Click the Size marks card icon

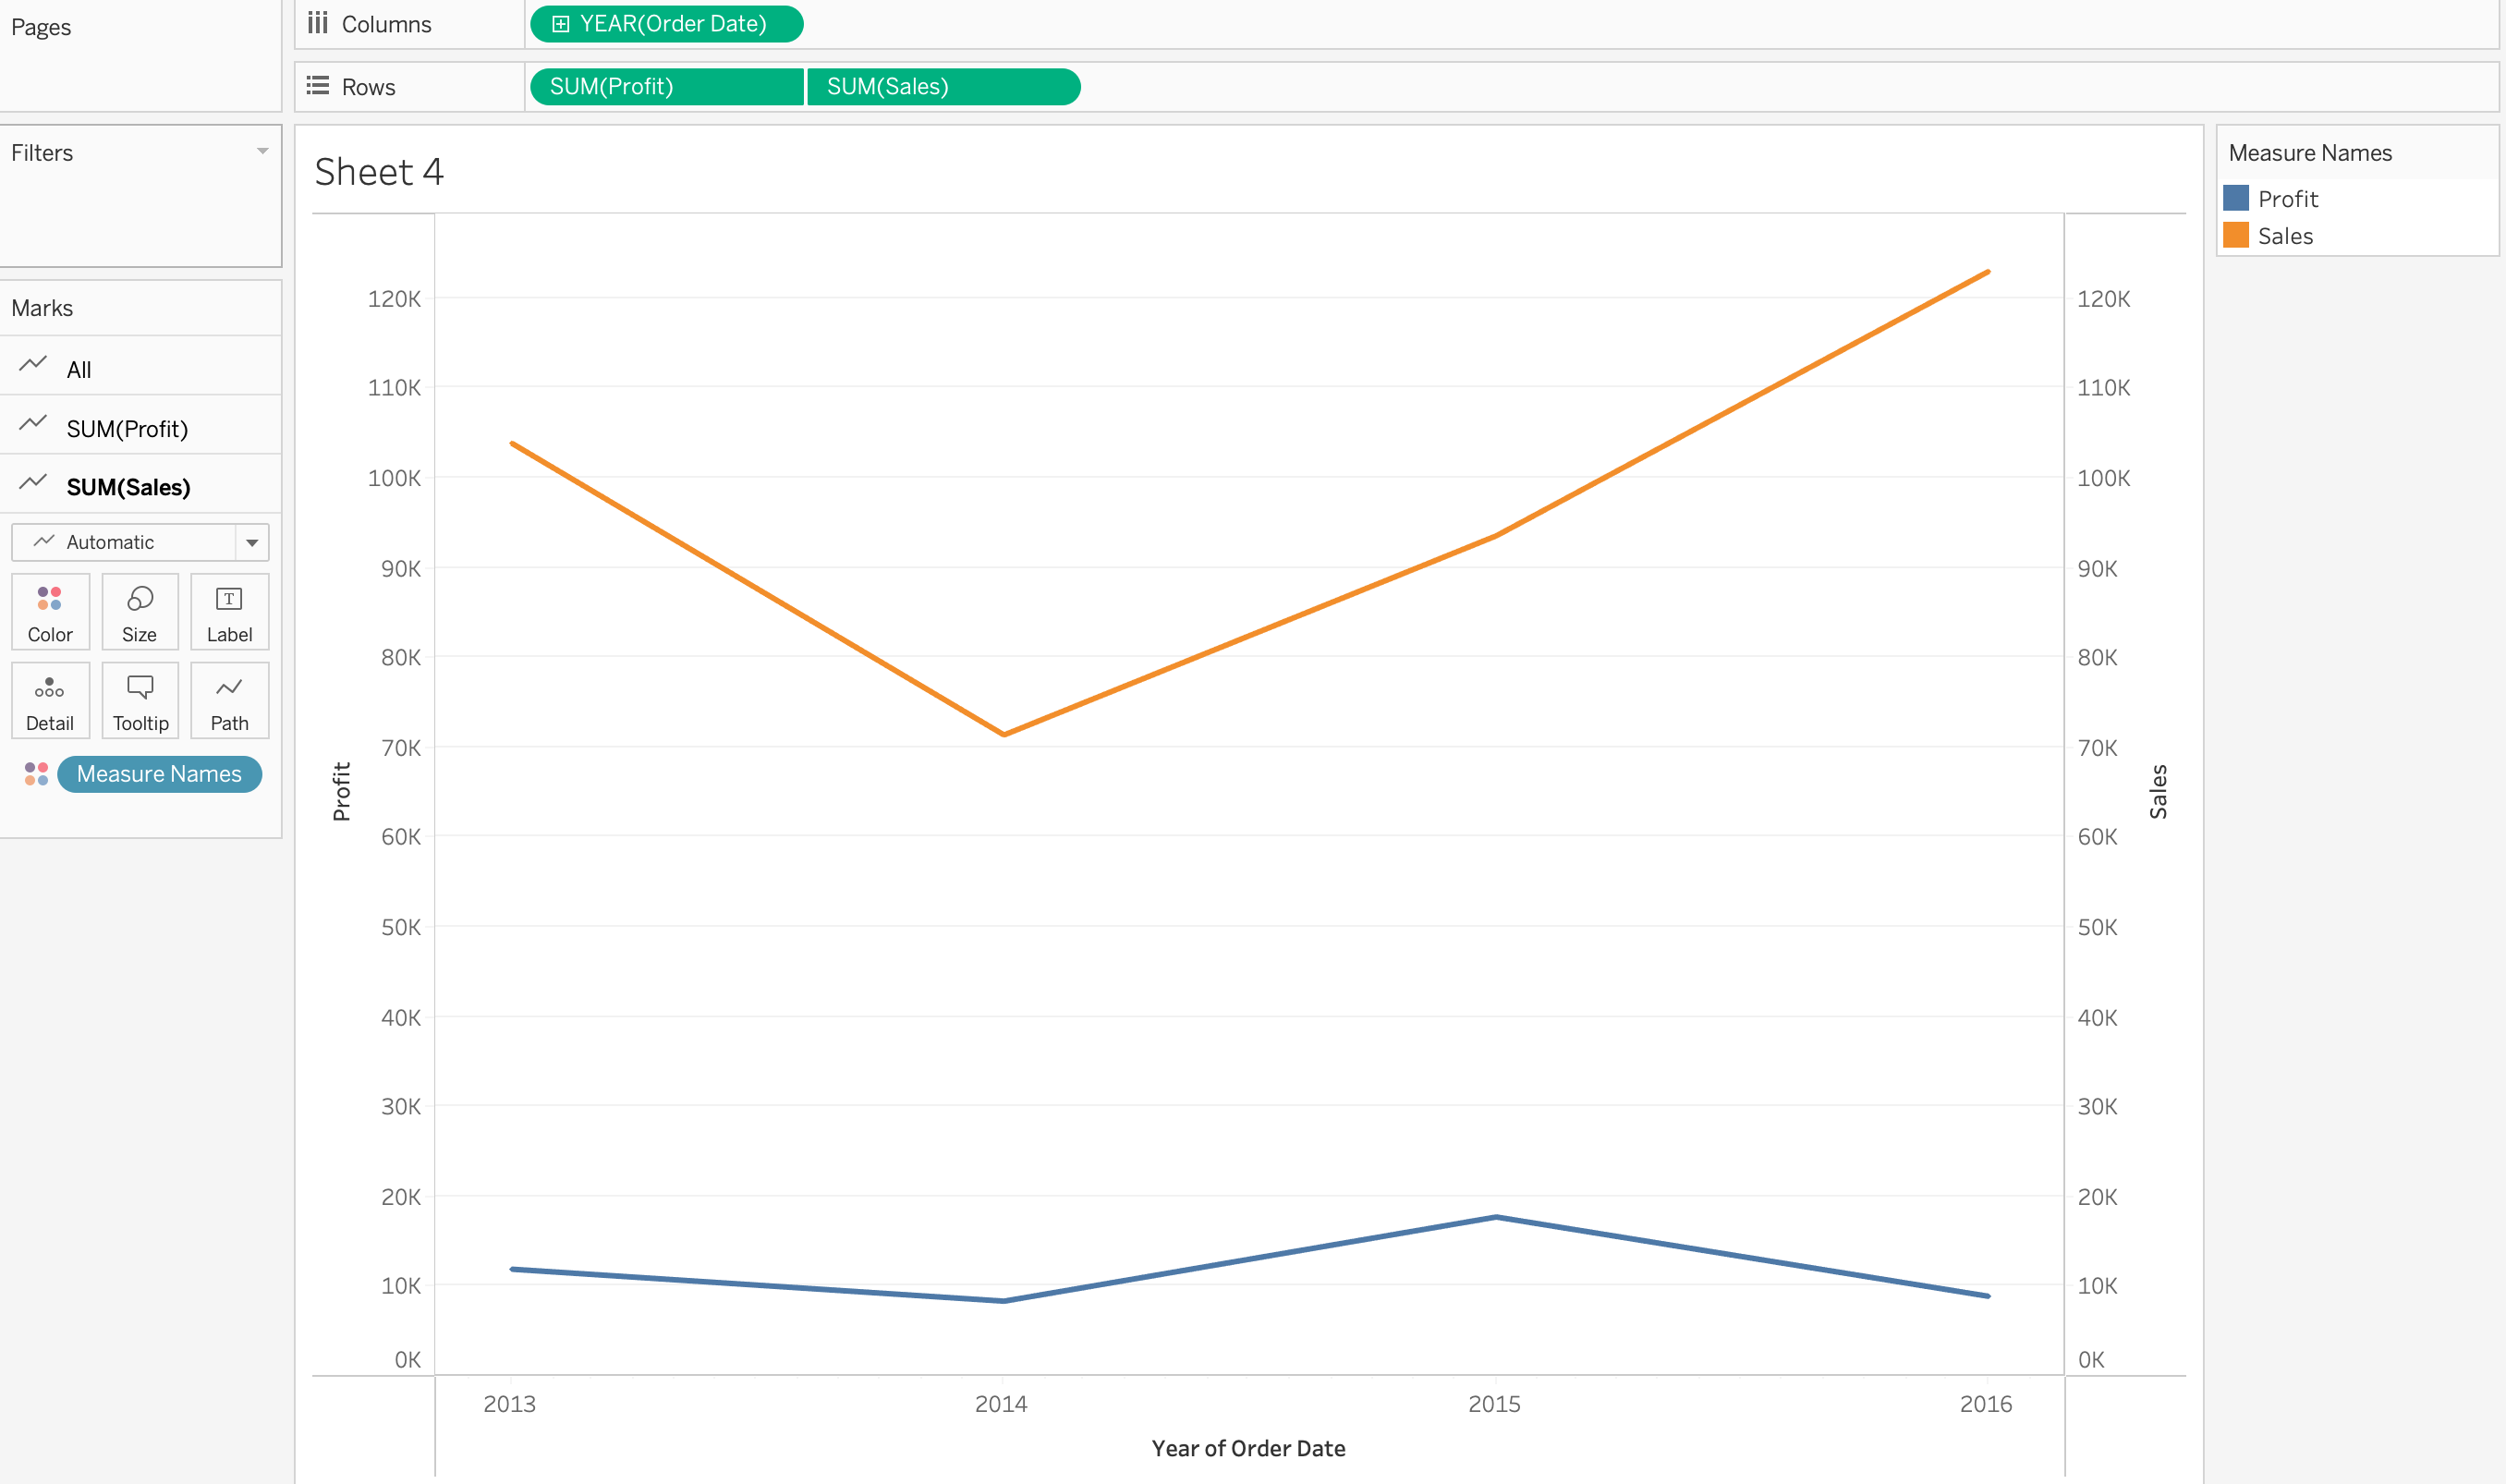(x=140, y=599)
